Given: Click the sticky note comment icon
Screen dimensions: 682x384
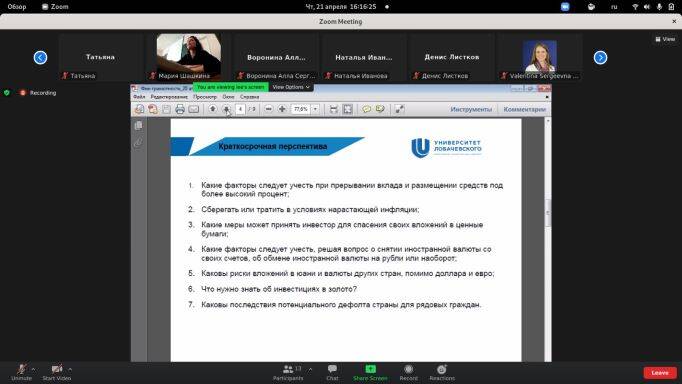Looking at the screenshot, I should click(x=367, y=109).
